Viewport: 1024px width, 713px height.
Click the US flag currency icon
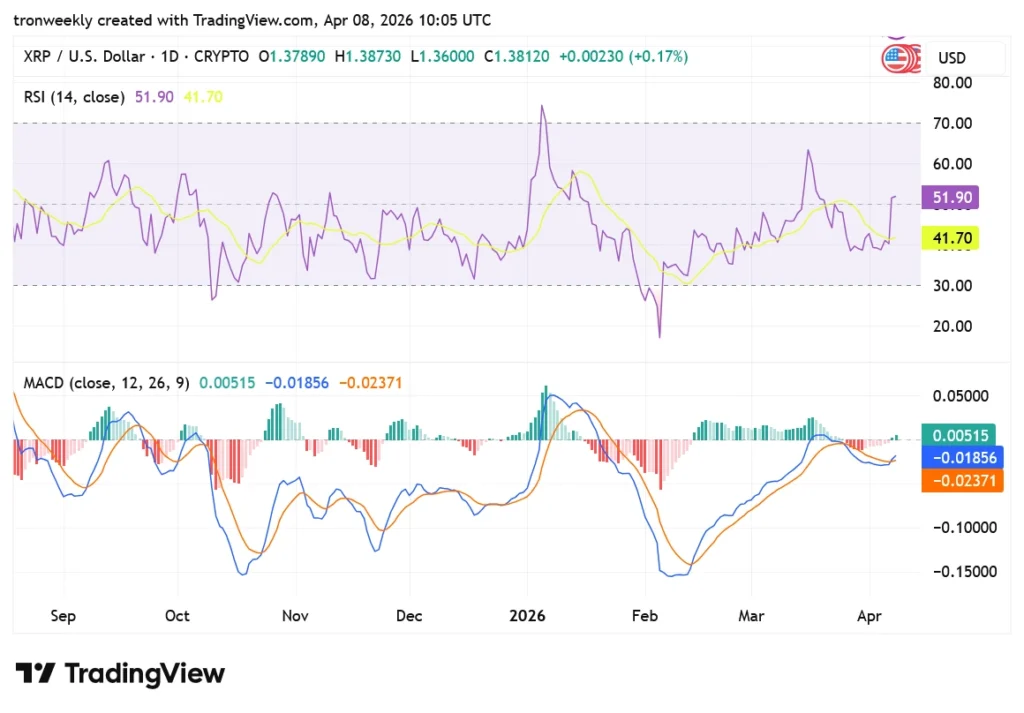pyautogui.click(x=901, y=58)
